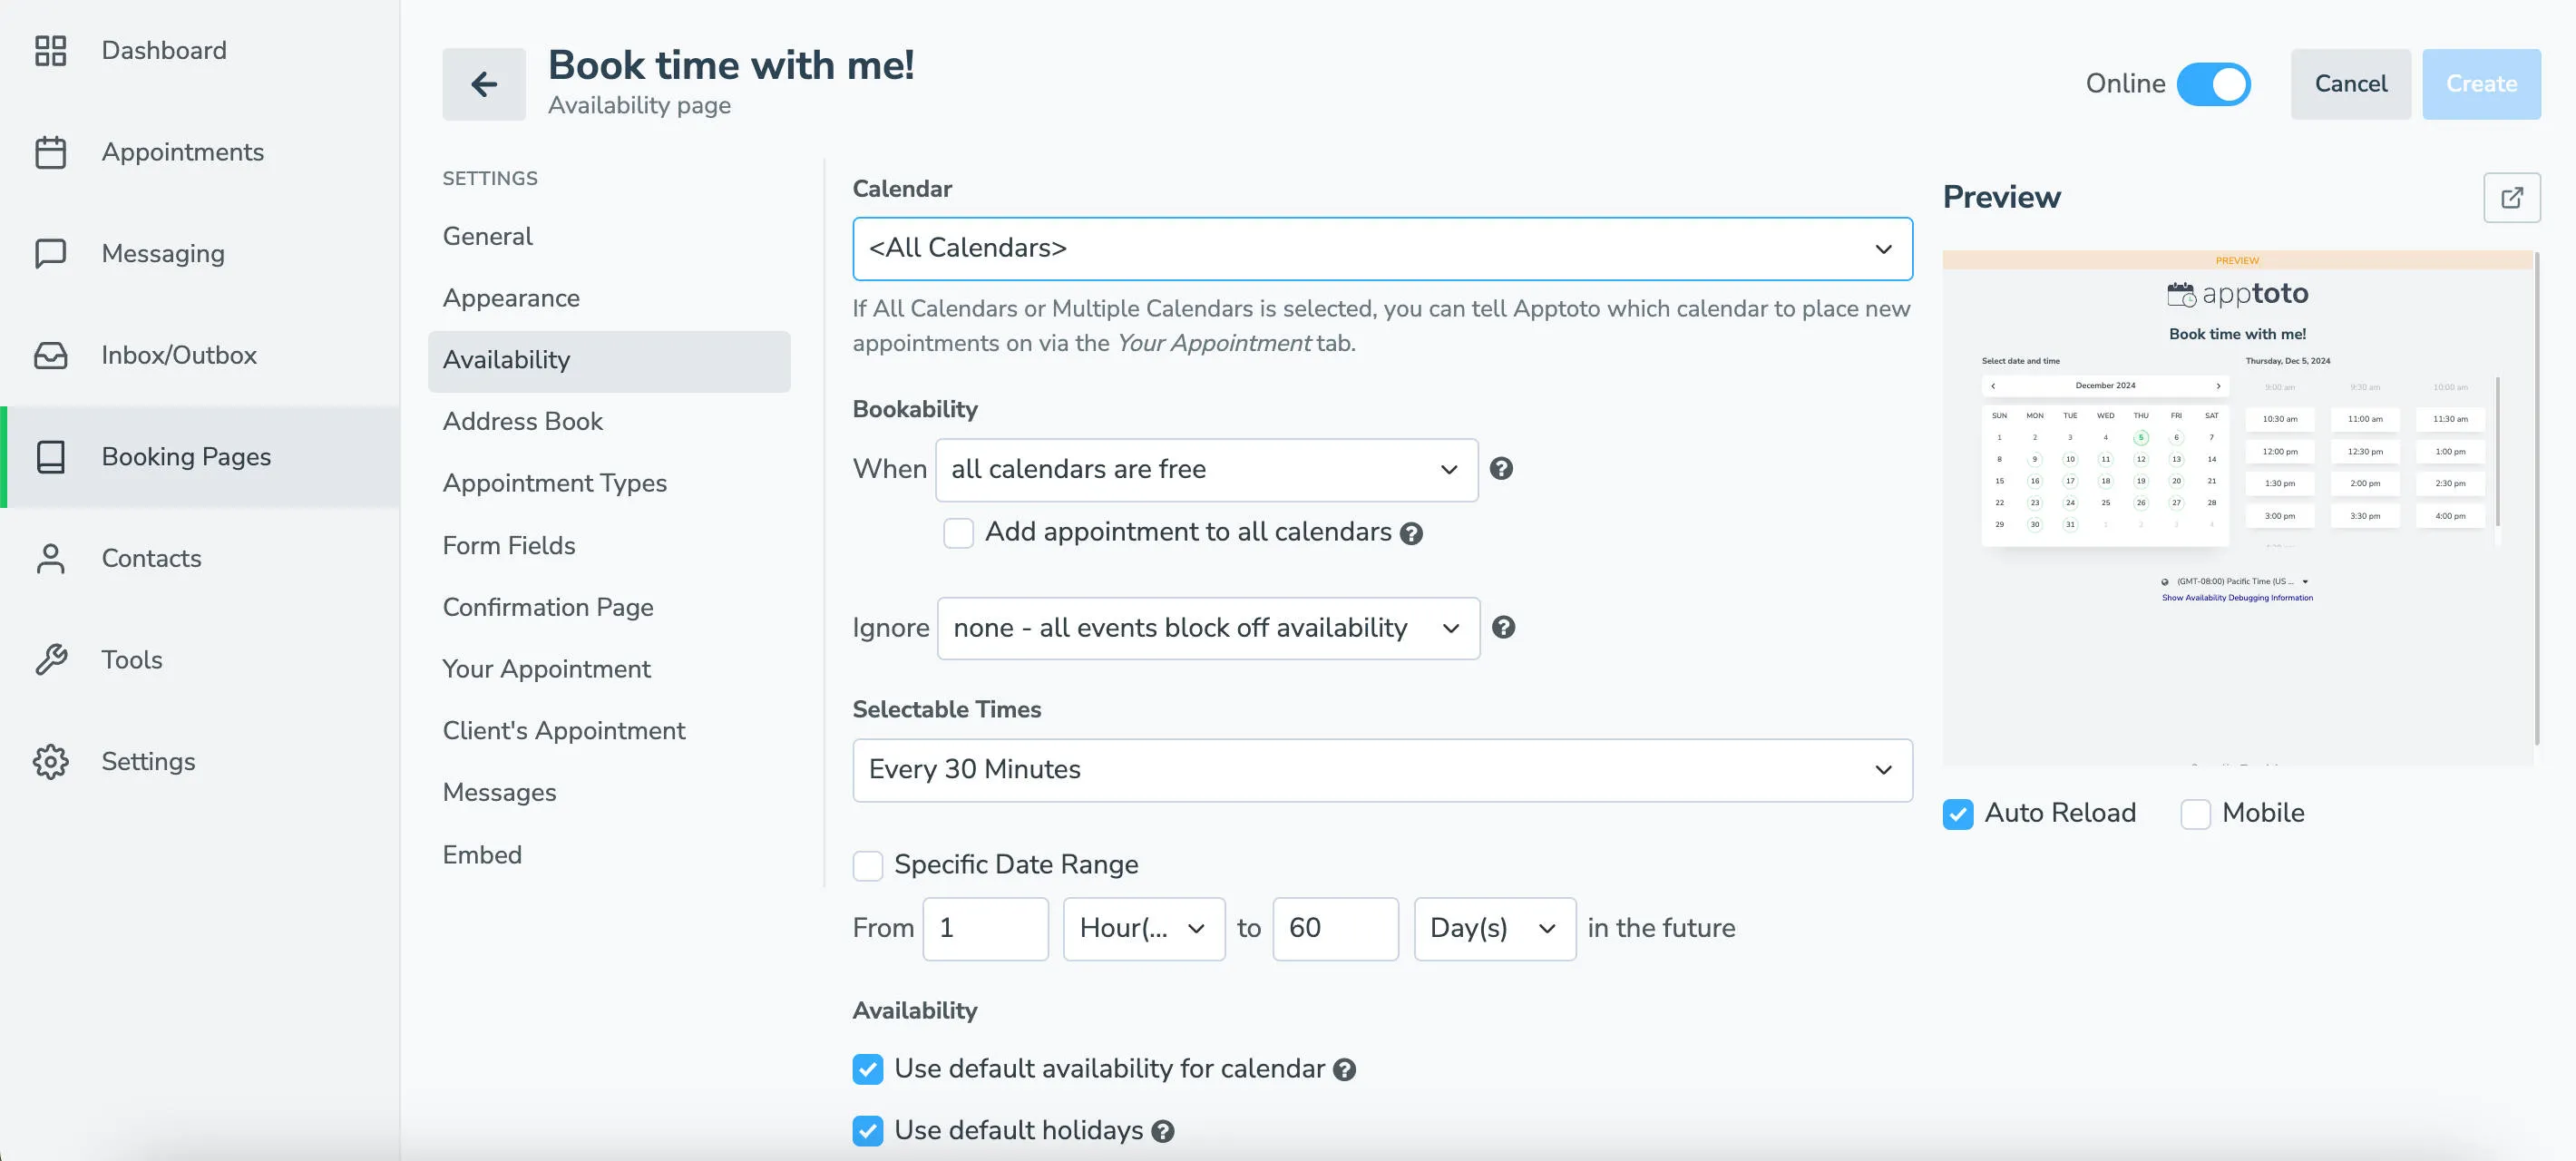Viewport: 2576px width, 1161px height.
Task: Open the Selectable Times dropdown
Action: [1382, 770]
